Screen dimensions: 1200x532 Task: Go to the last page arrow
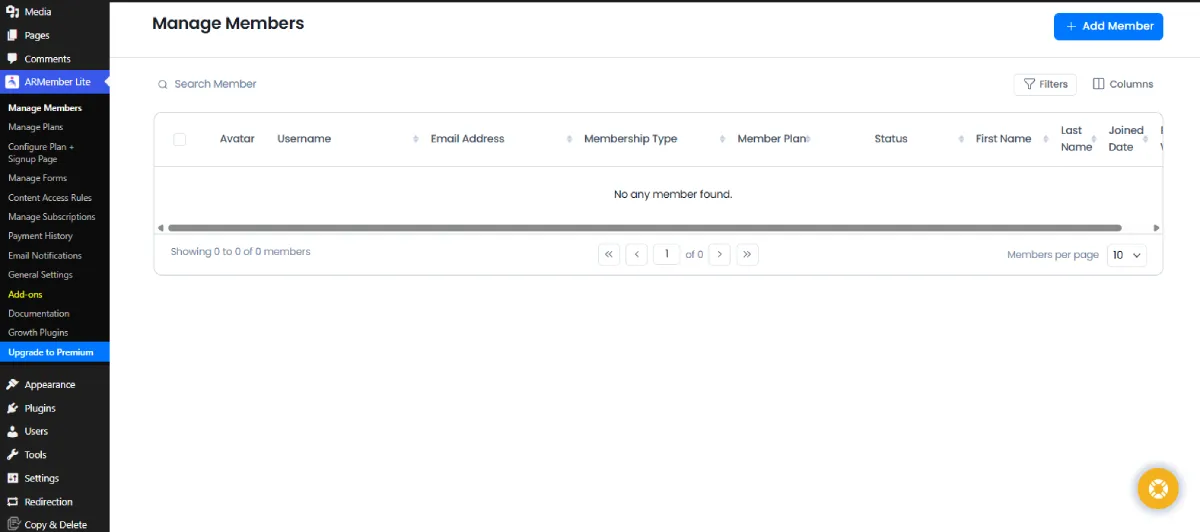click(747, 254)
